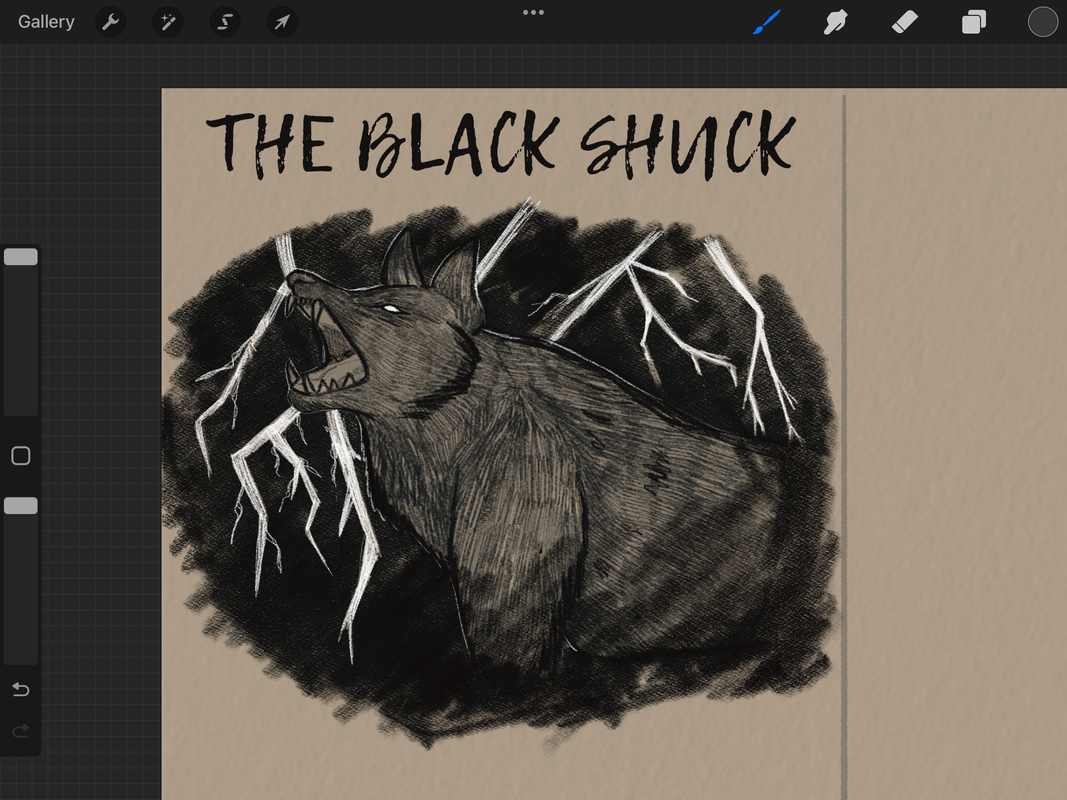1067x800 pixels.
Task: Activate the Selection tool
Action: coord(225,22)
